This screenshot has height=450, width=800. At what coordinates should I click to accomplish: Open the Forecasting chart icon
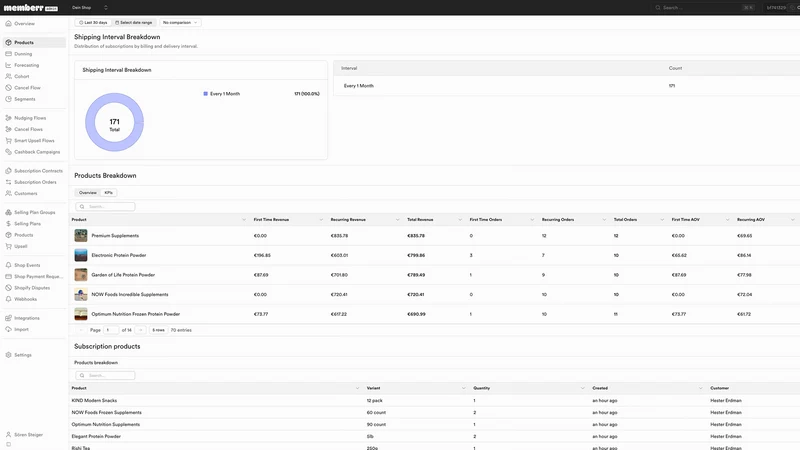tap(8, 65)
